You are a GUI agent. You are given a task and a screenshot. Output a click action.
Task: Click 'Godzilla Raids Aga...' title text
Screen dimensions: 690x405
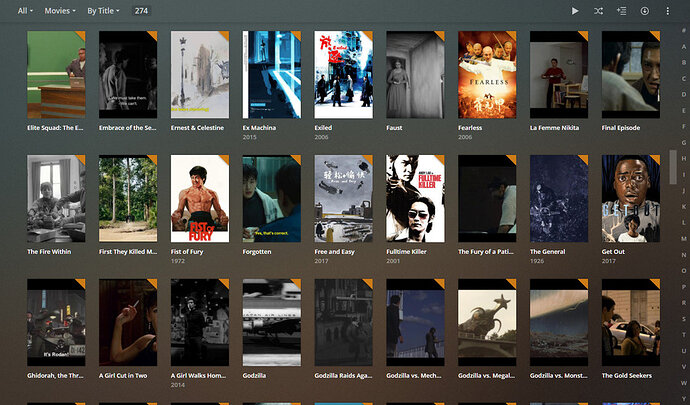click(x=343, y=376)
